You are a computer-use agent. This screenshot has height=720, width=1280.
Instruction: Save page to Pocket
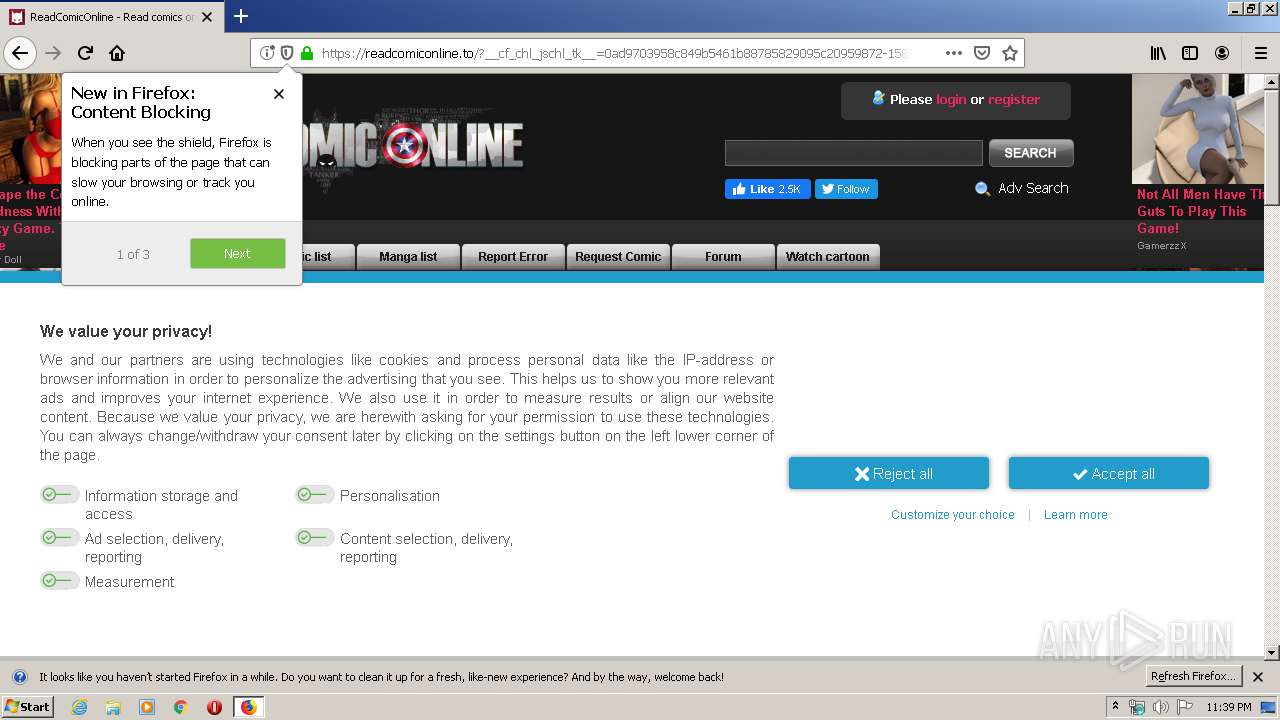tap(982, 53)
